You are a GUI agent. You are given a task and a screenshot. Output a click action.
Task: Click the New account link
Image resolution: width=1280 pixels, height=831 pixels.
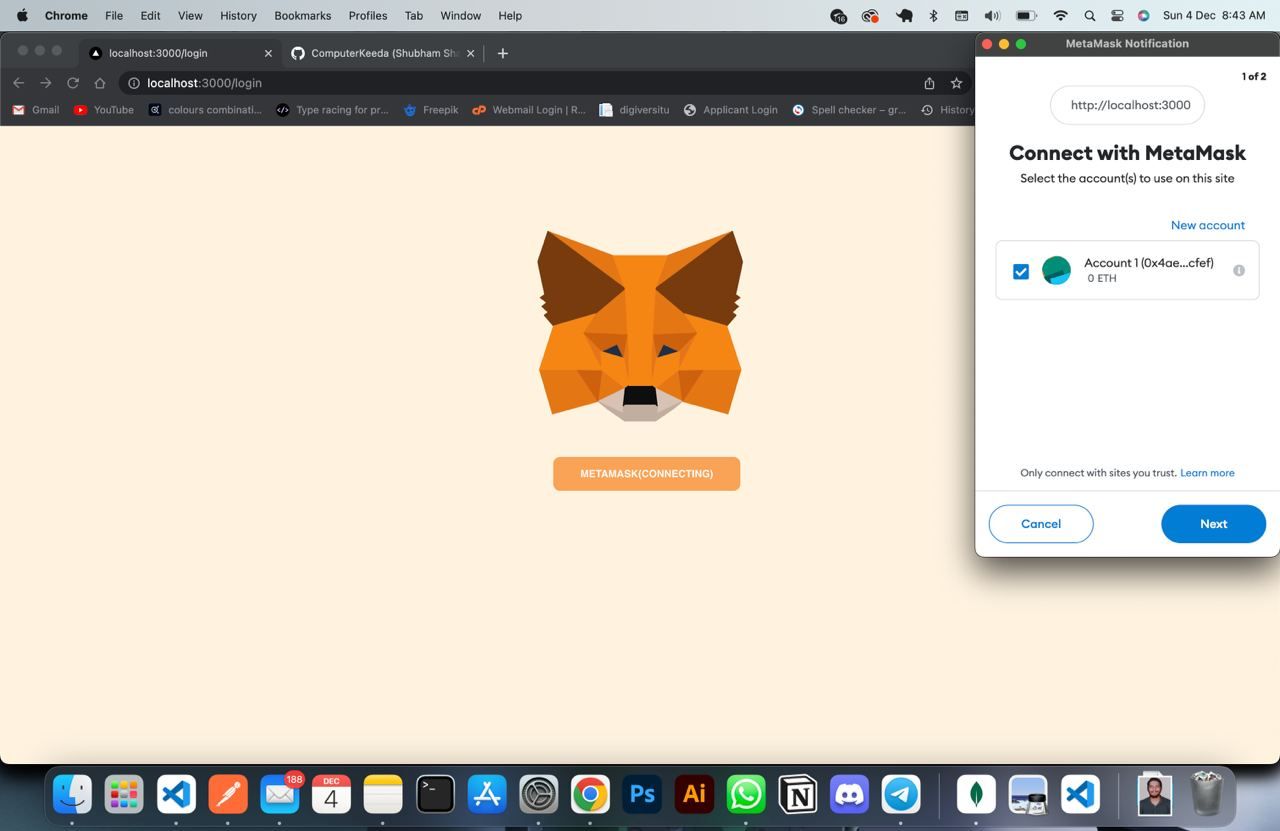click(1208, 225)
